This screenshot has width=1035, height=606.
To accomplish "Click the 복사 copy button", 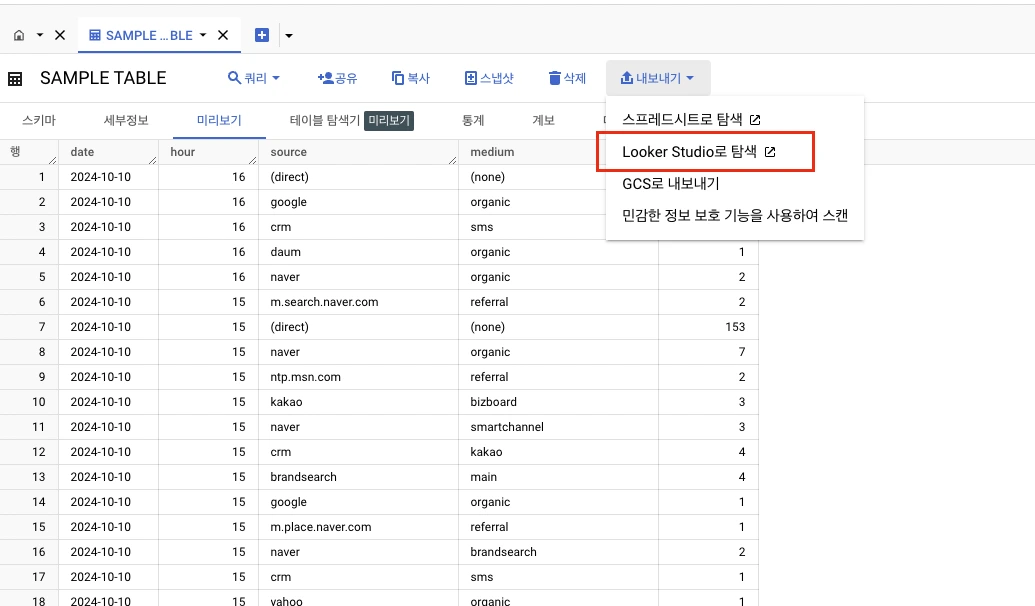I will 411,78.
